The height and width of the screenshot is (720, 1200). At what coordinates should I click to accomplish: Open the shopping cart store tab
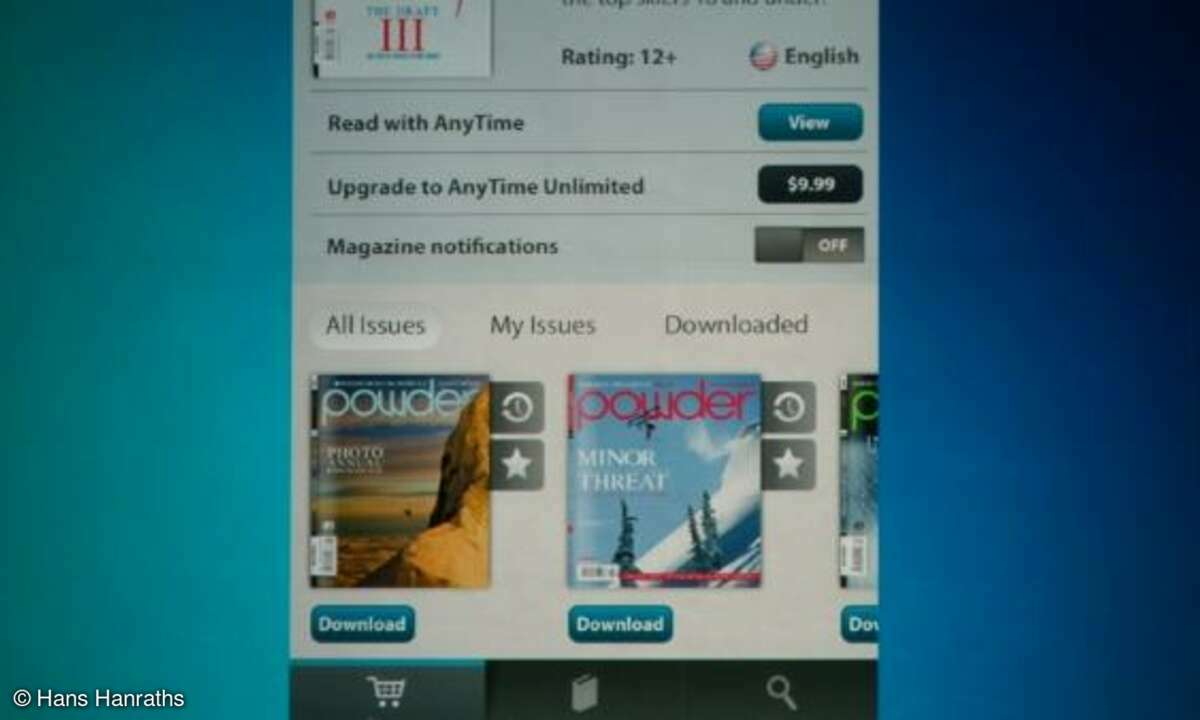click(x=387, y=691)
